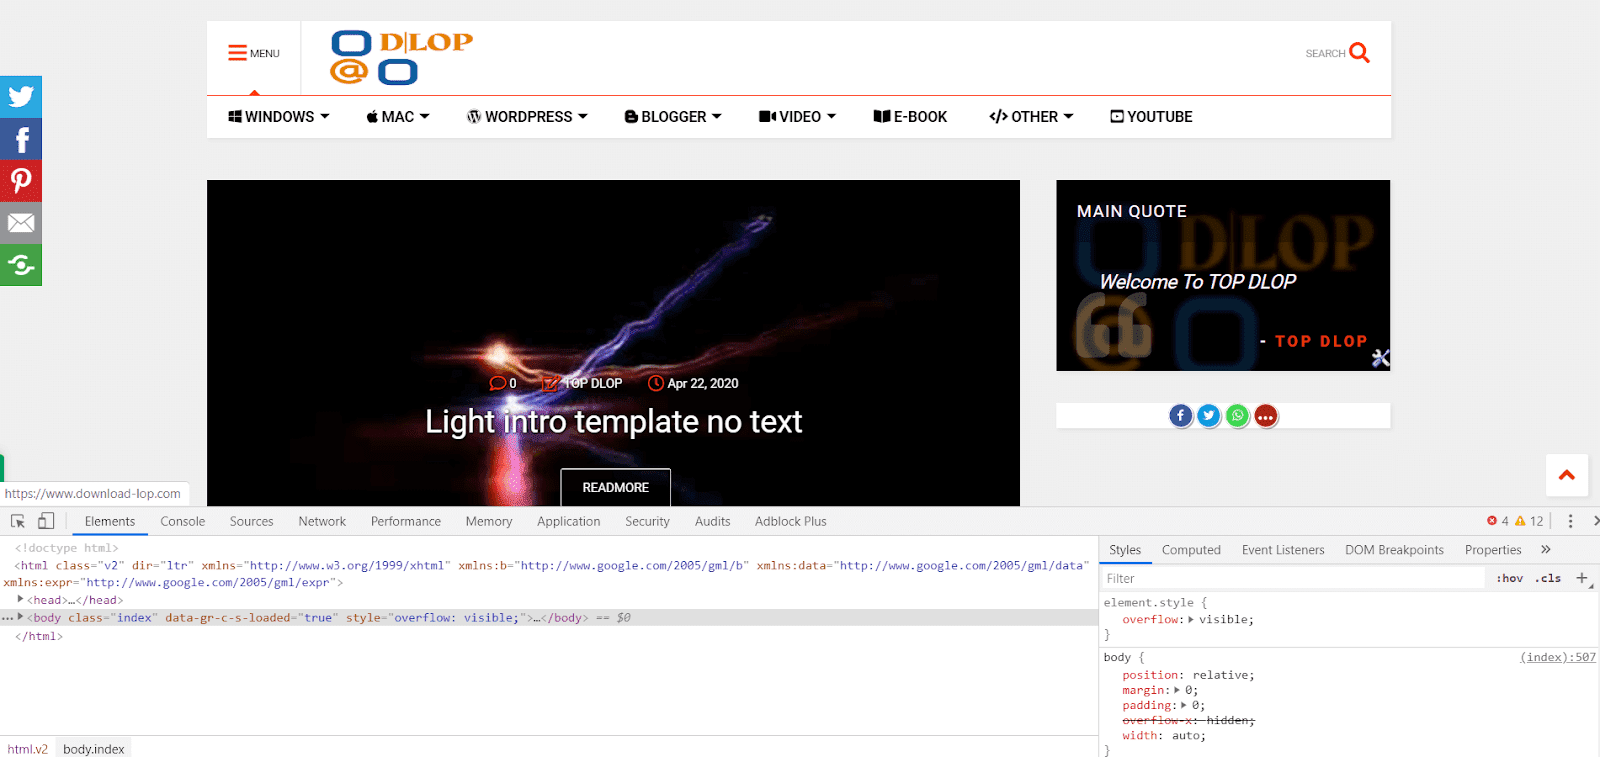Expand the head node in DOM tree
The width and height of the screenshot is (1600, 757).
21,599
